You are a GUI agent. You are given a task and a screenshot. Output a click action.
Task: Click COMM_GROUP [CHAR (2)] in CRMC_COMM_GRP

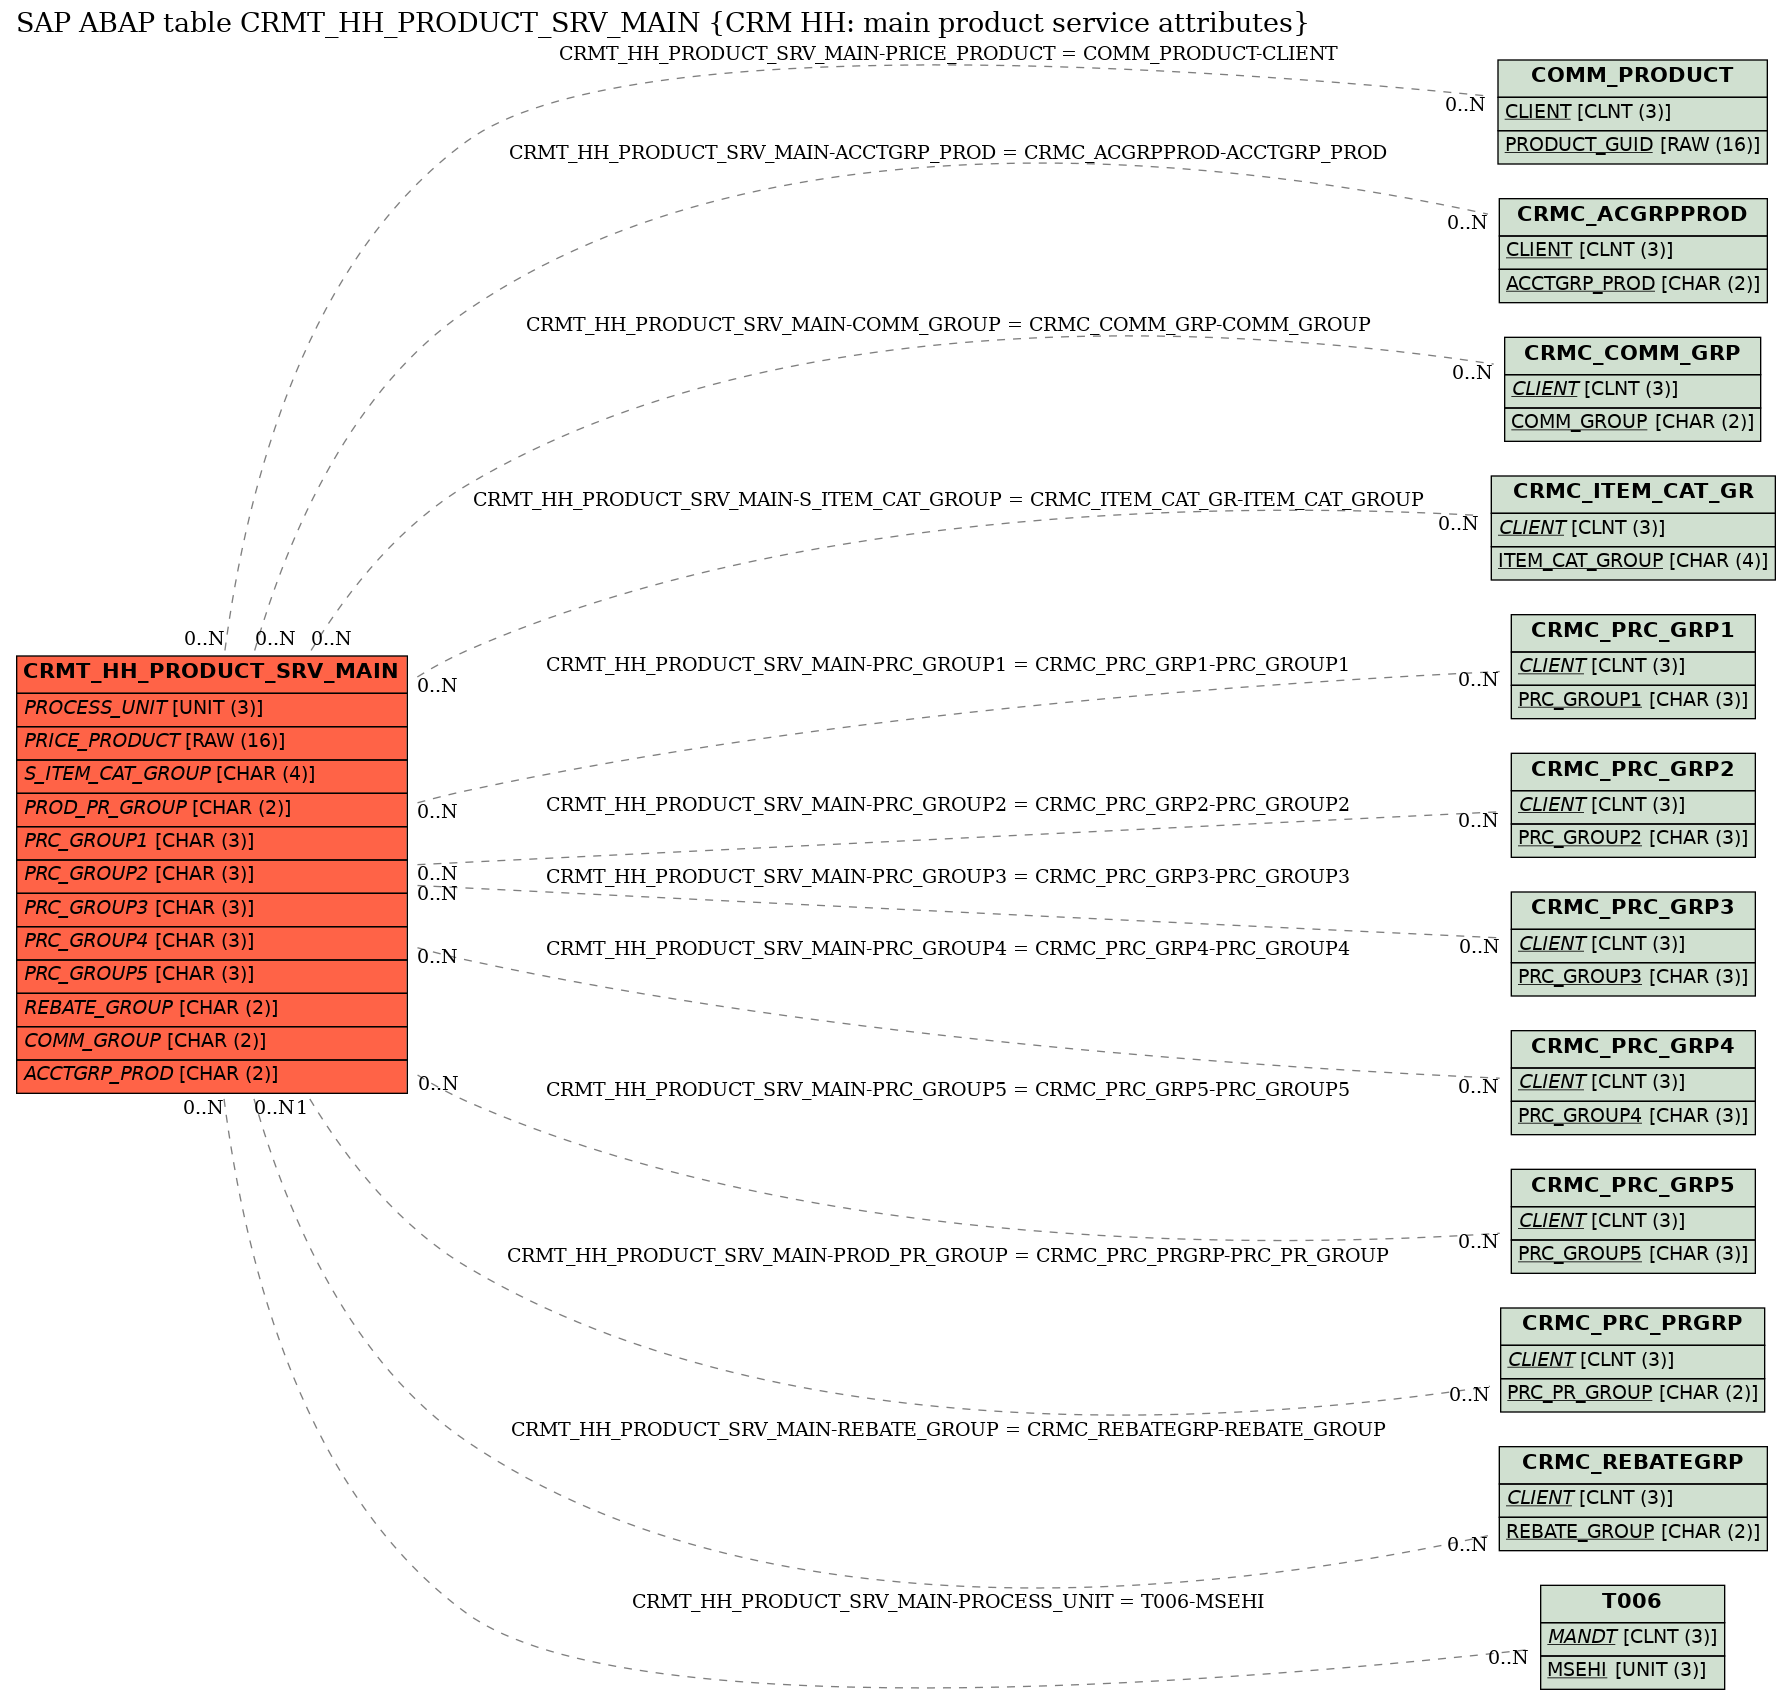pyautogui.click(x=1632, y=423)
